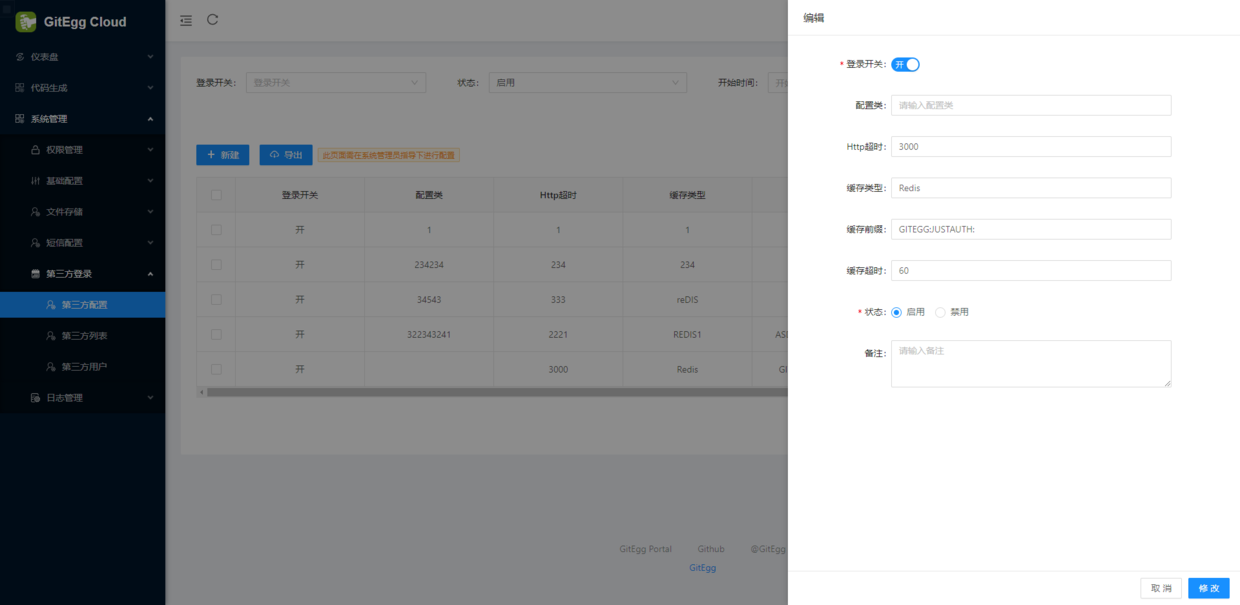Click the 修改 submit button

pos(1208,588)
